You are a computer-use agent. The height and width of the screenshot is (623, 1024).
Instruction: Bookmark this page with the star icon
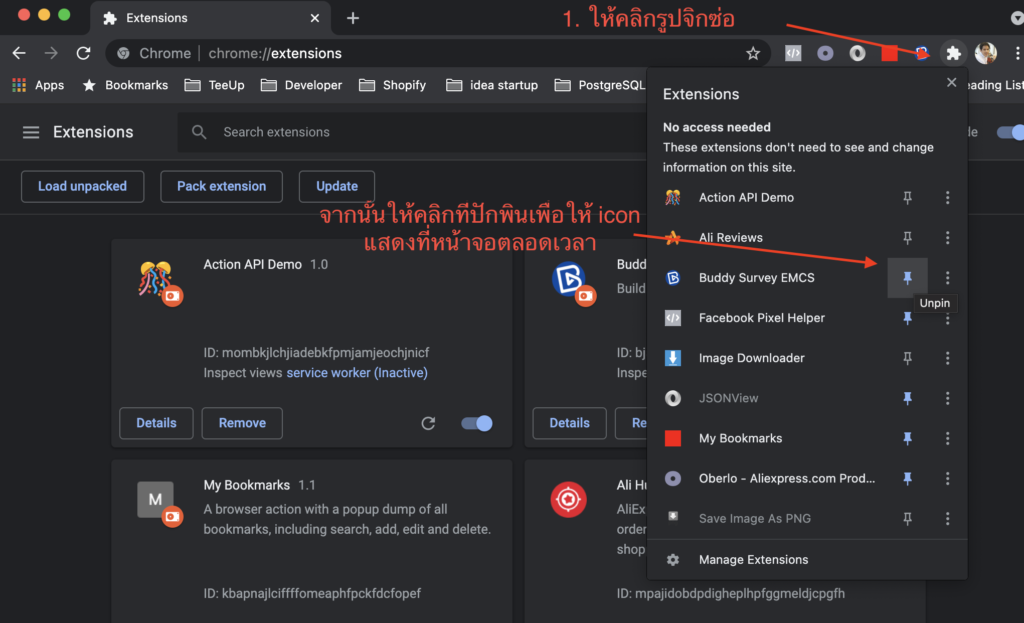pos(753,54)
